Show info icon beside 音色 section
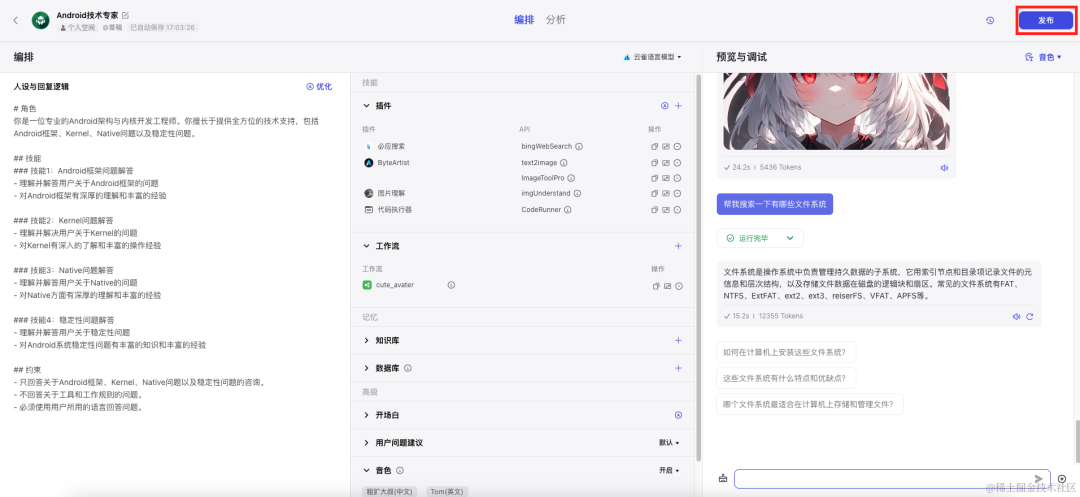Viewport: 1080px width, 497px height. (x=399, y=470)
